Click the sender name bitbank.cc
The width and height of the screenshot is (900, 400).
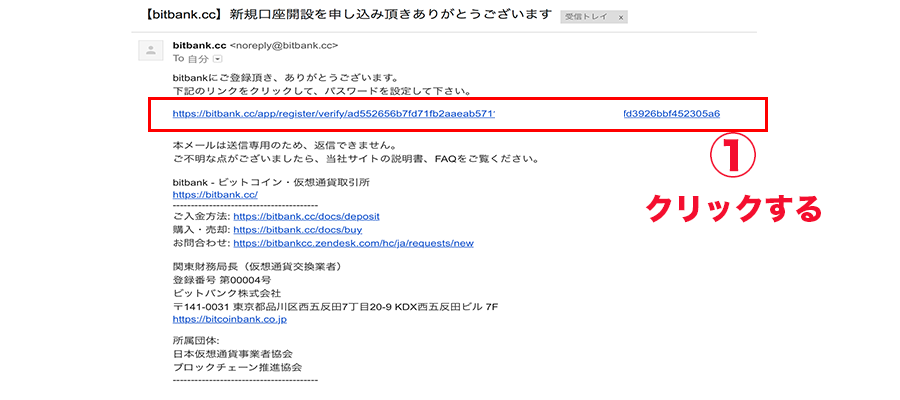click(199, 45)
